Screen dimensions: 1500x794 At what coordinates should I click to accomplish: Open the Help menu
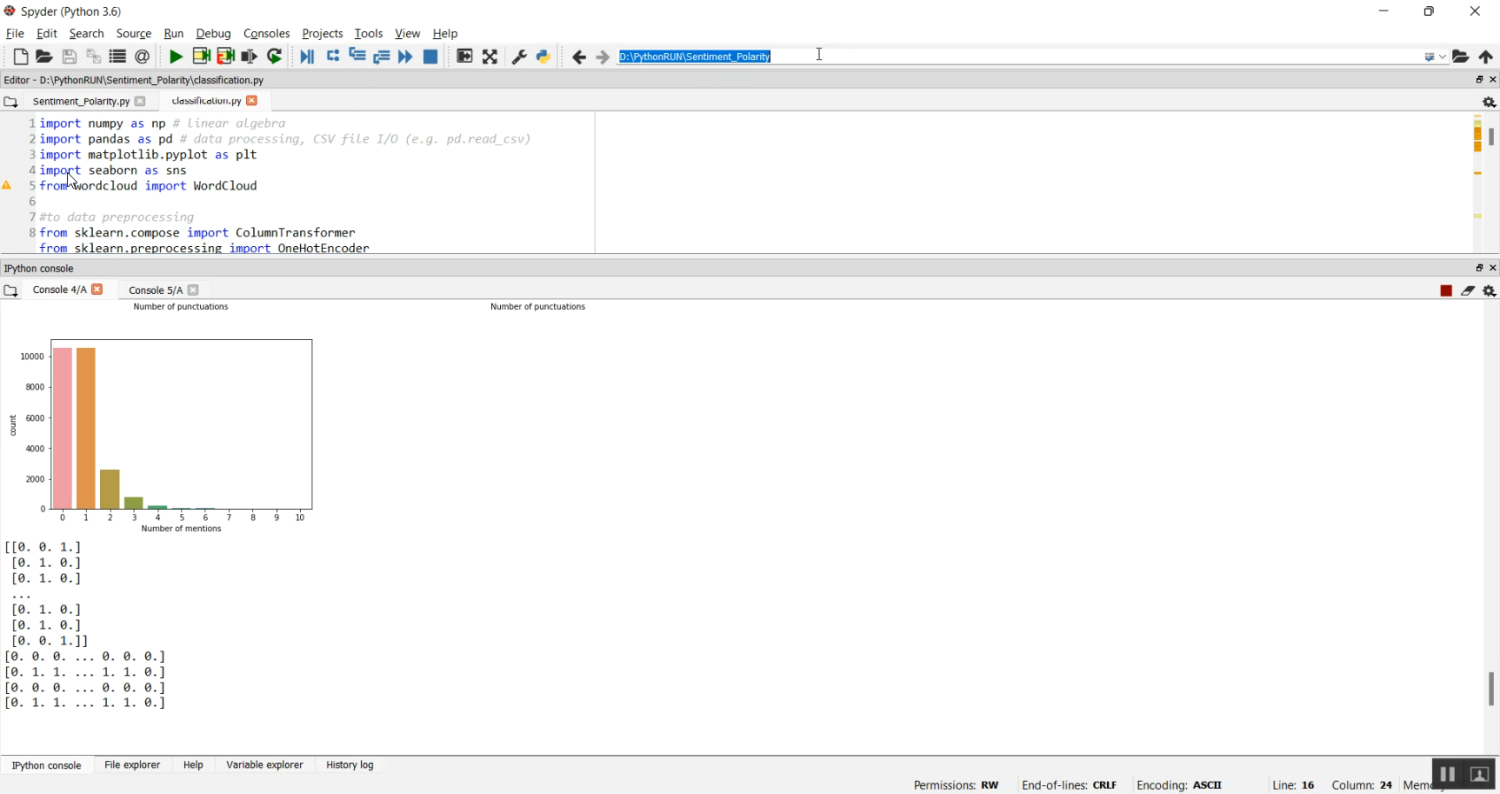[x=445, y=33]
